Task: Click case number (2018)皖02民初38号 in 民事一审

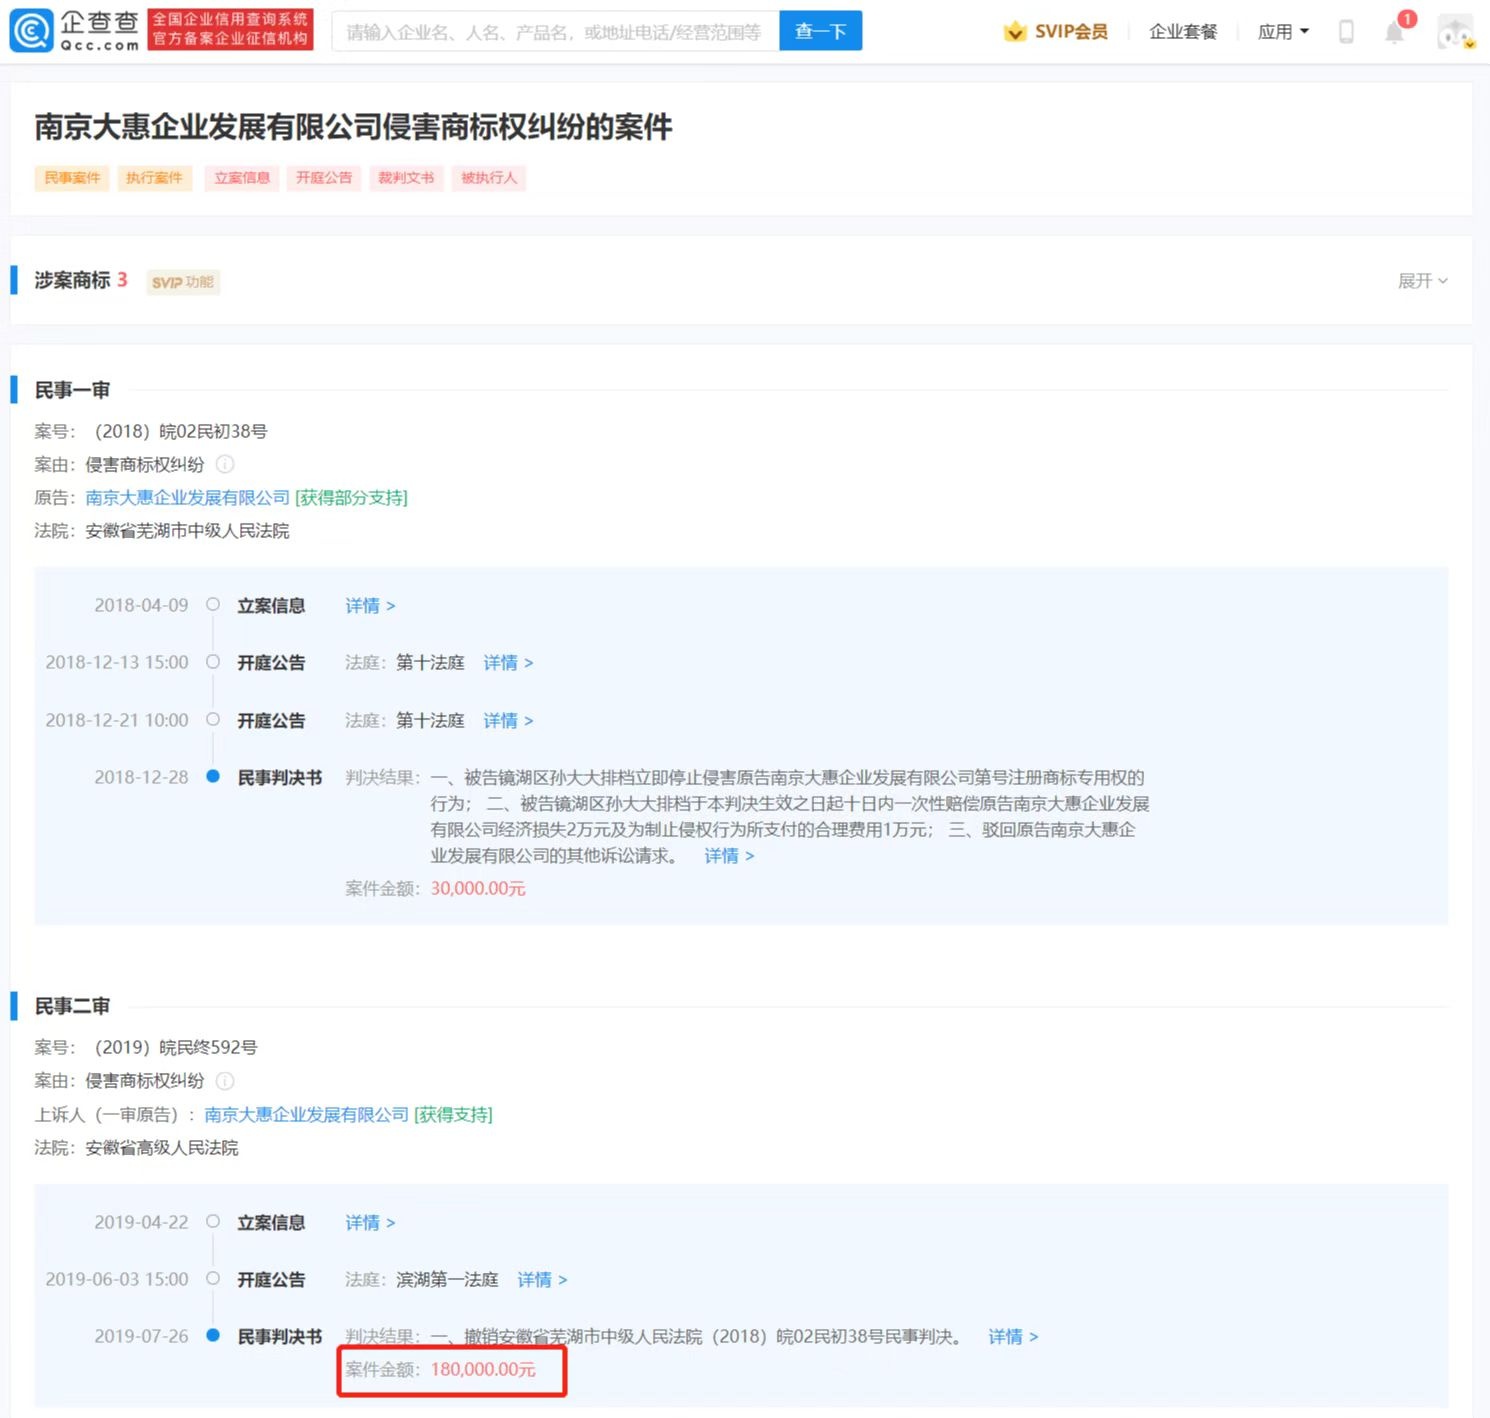Action: coord(181,432)
